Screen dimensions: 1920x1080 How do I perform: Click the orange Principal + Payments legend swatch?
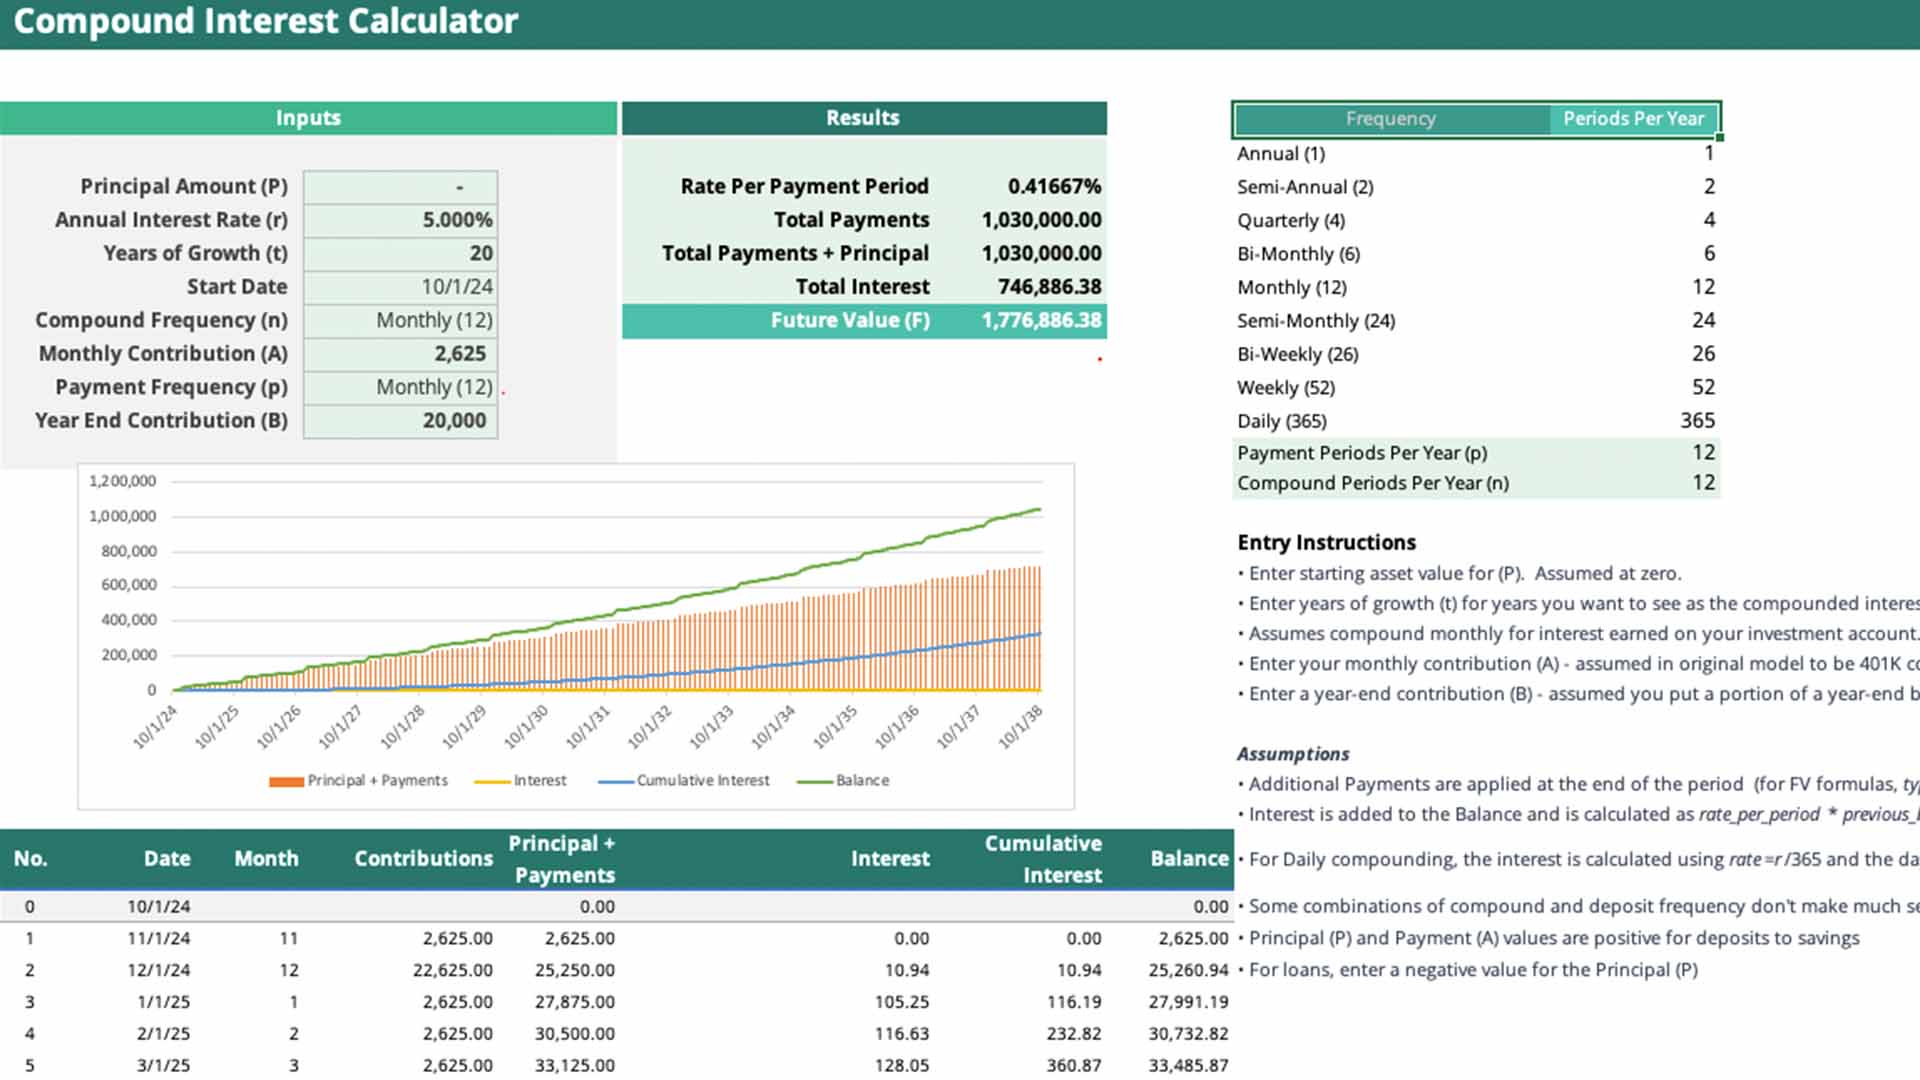(x=286, y=781)
